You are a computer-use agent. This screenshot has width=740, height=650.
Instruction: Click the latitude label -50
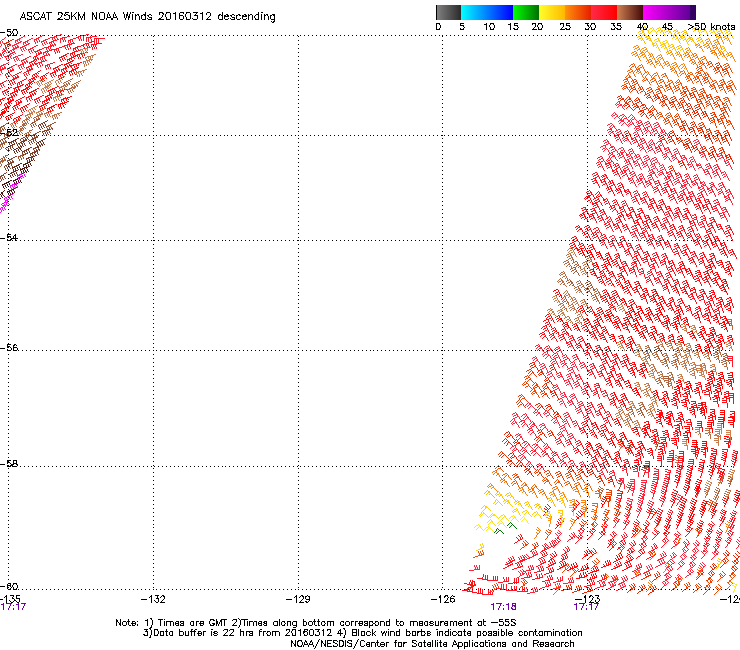point(9,33)
